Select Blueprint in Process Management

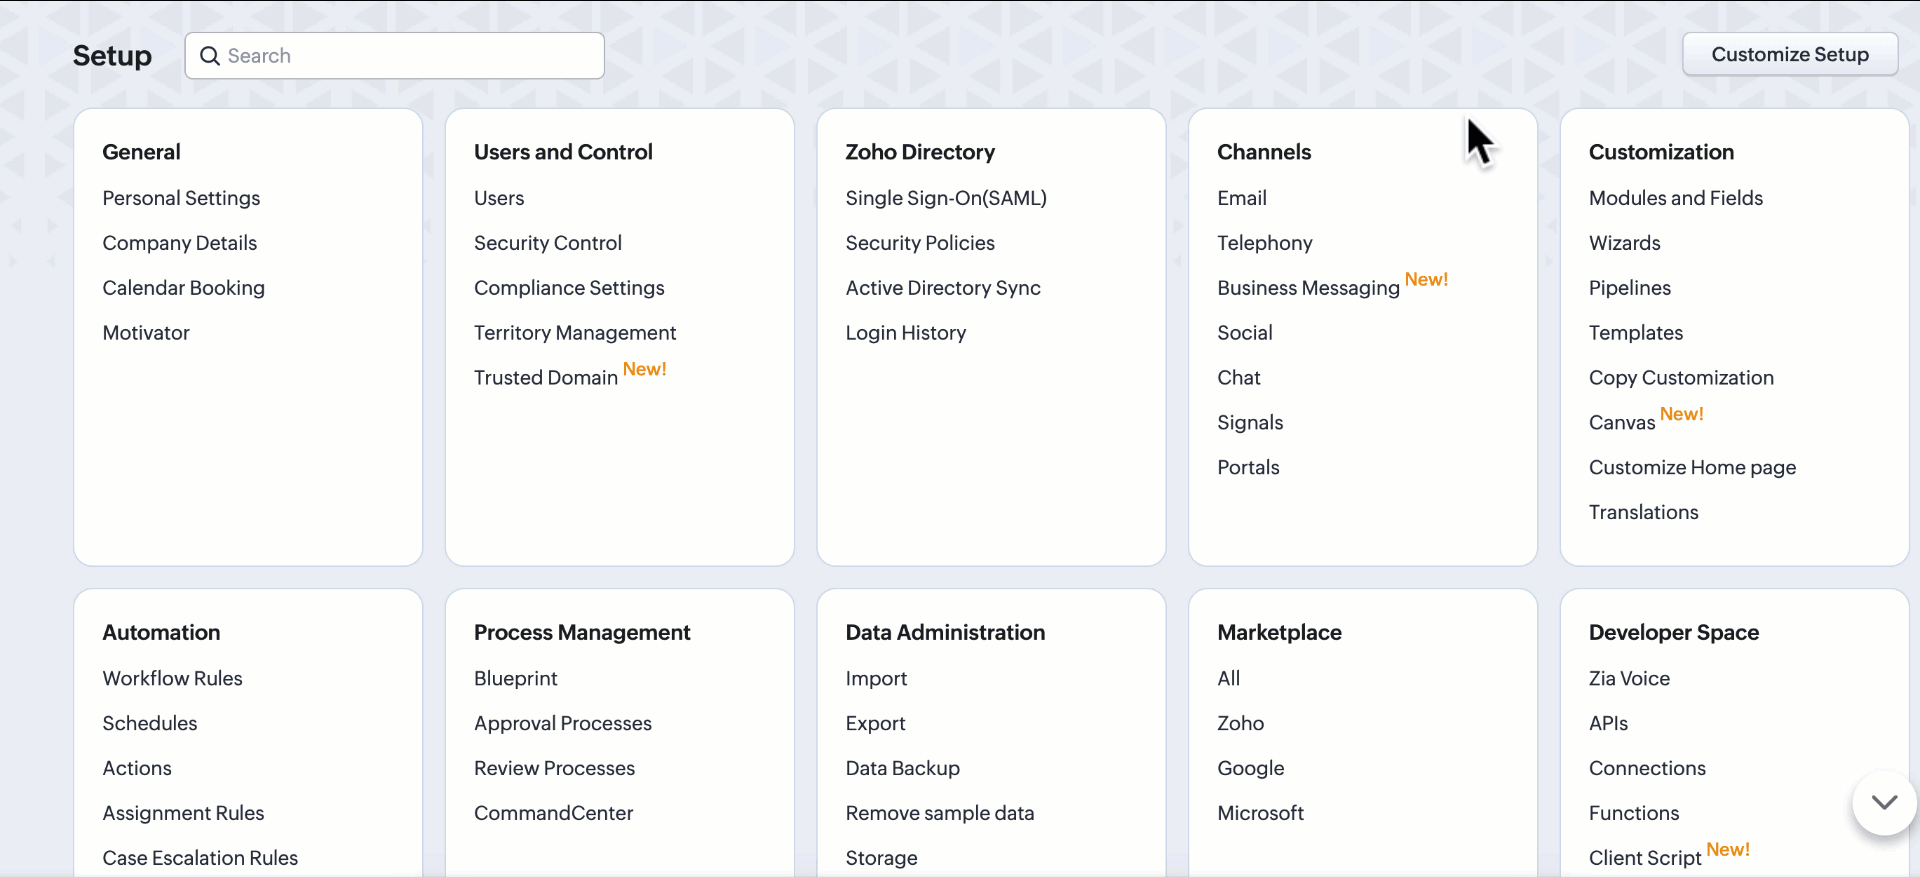pyautogui.click(x=515, y=678)
